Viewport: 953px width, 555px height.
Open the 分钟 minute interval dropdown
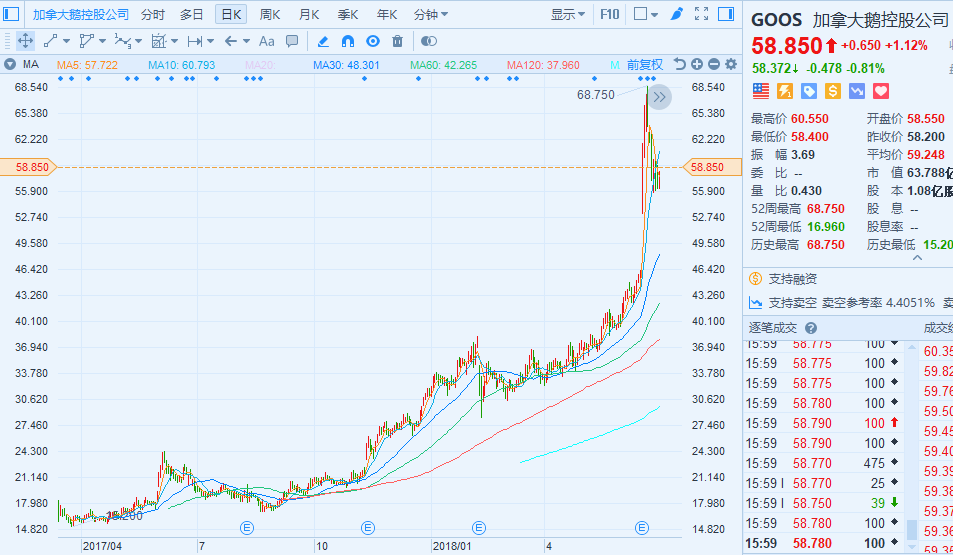pos(430,14)
